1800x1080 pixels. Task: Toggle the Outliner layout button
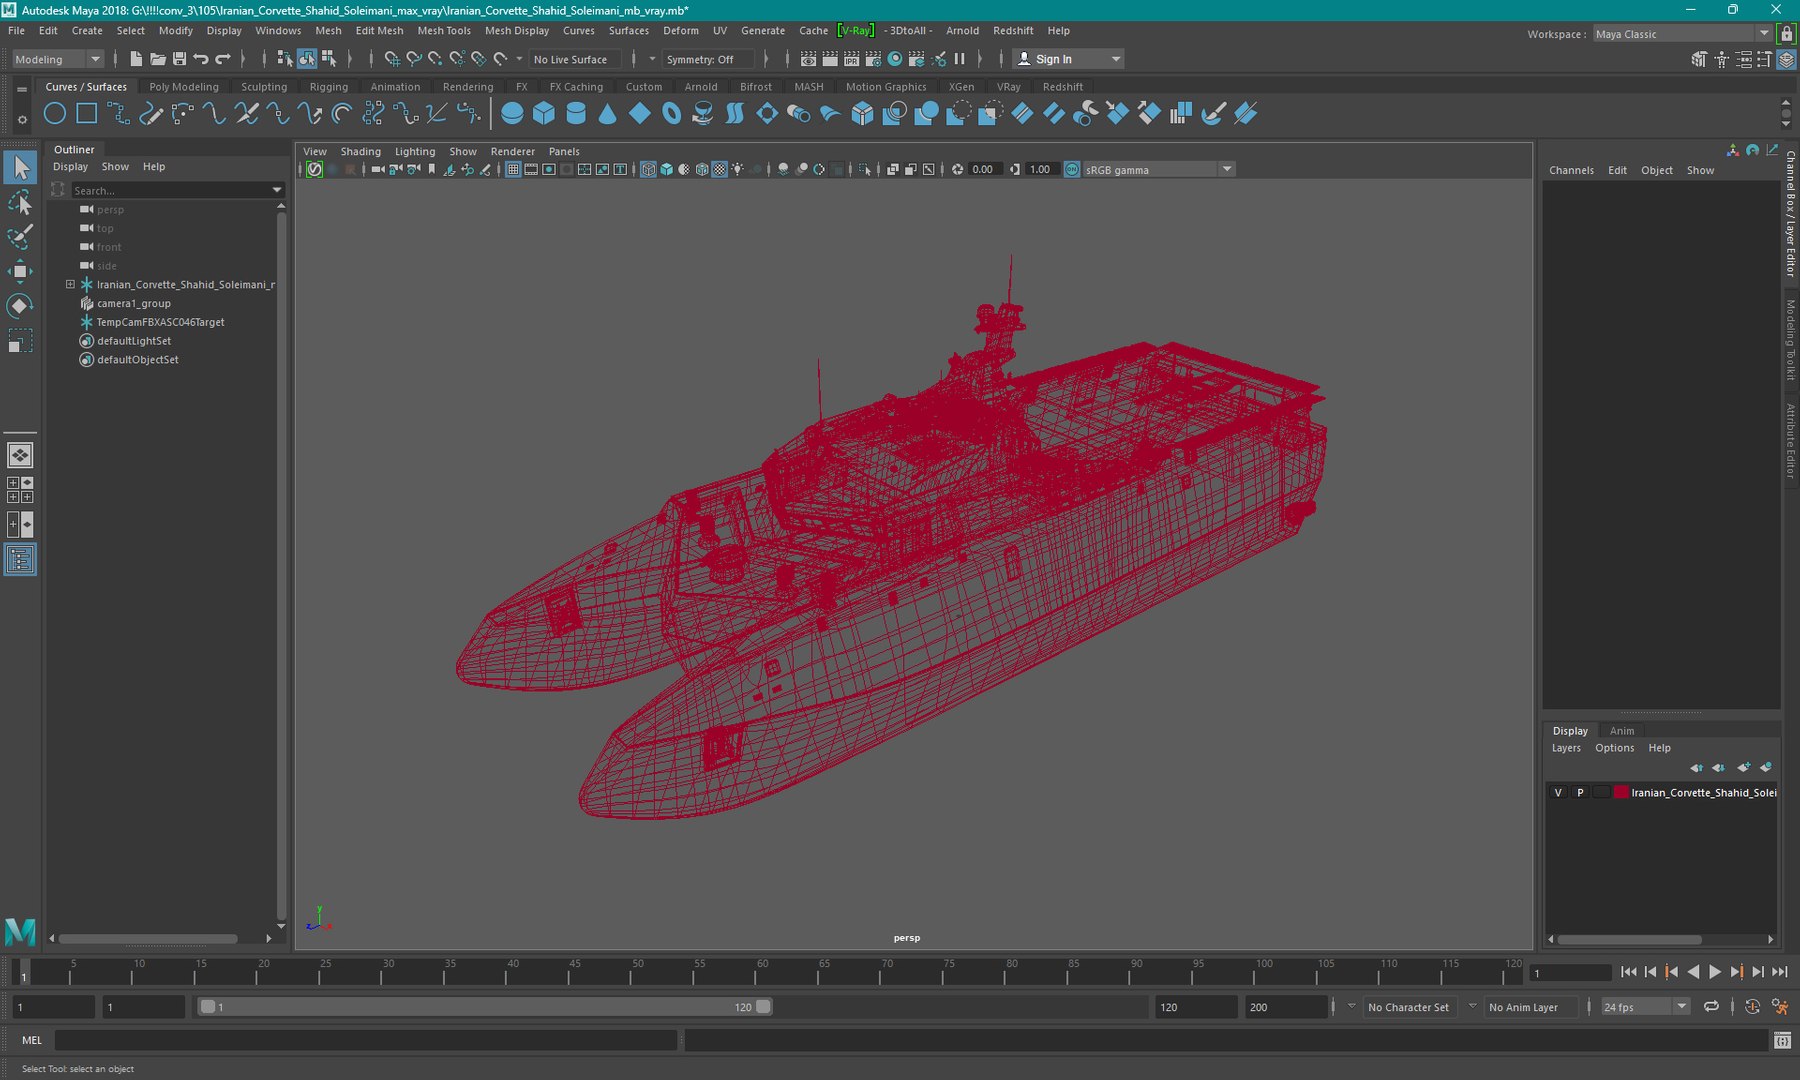(20, 559)
